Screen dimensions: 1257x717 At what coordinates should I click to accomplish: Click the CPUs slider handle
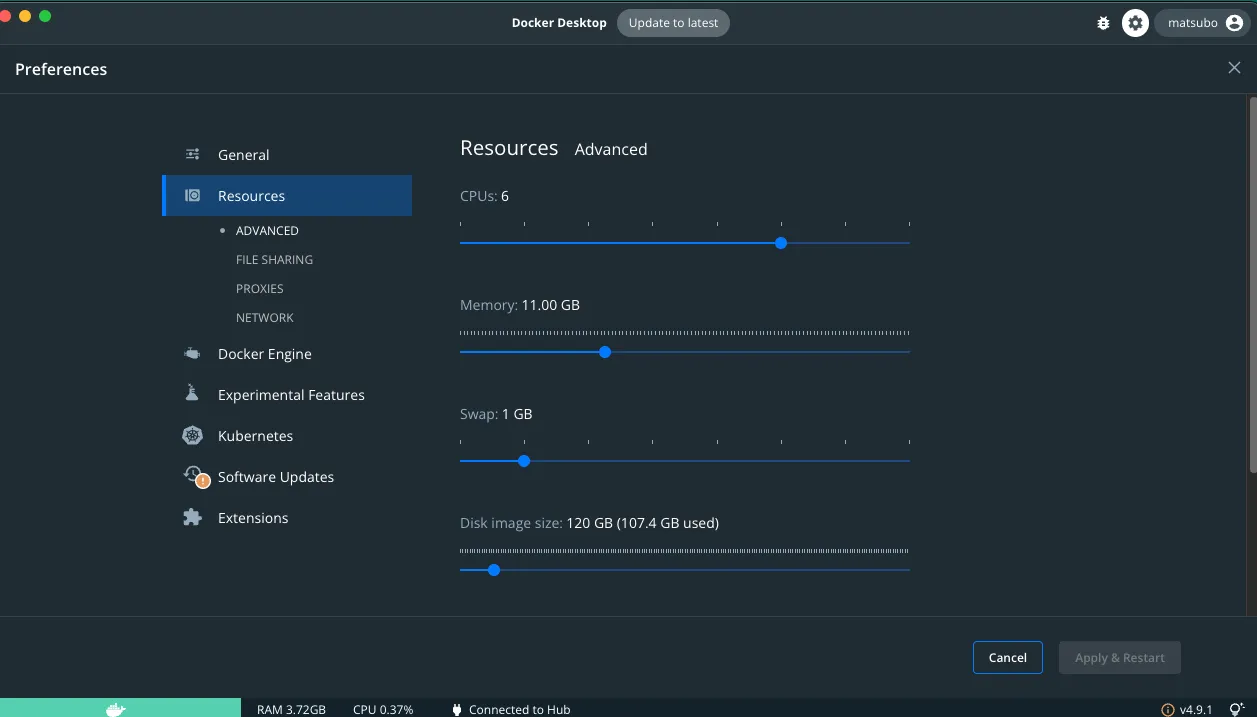[x=781, y=243]
